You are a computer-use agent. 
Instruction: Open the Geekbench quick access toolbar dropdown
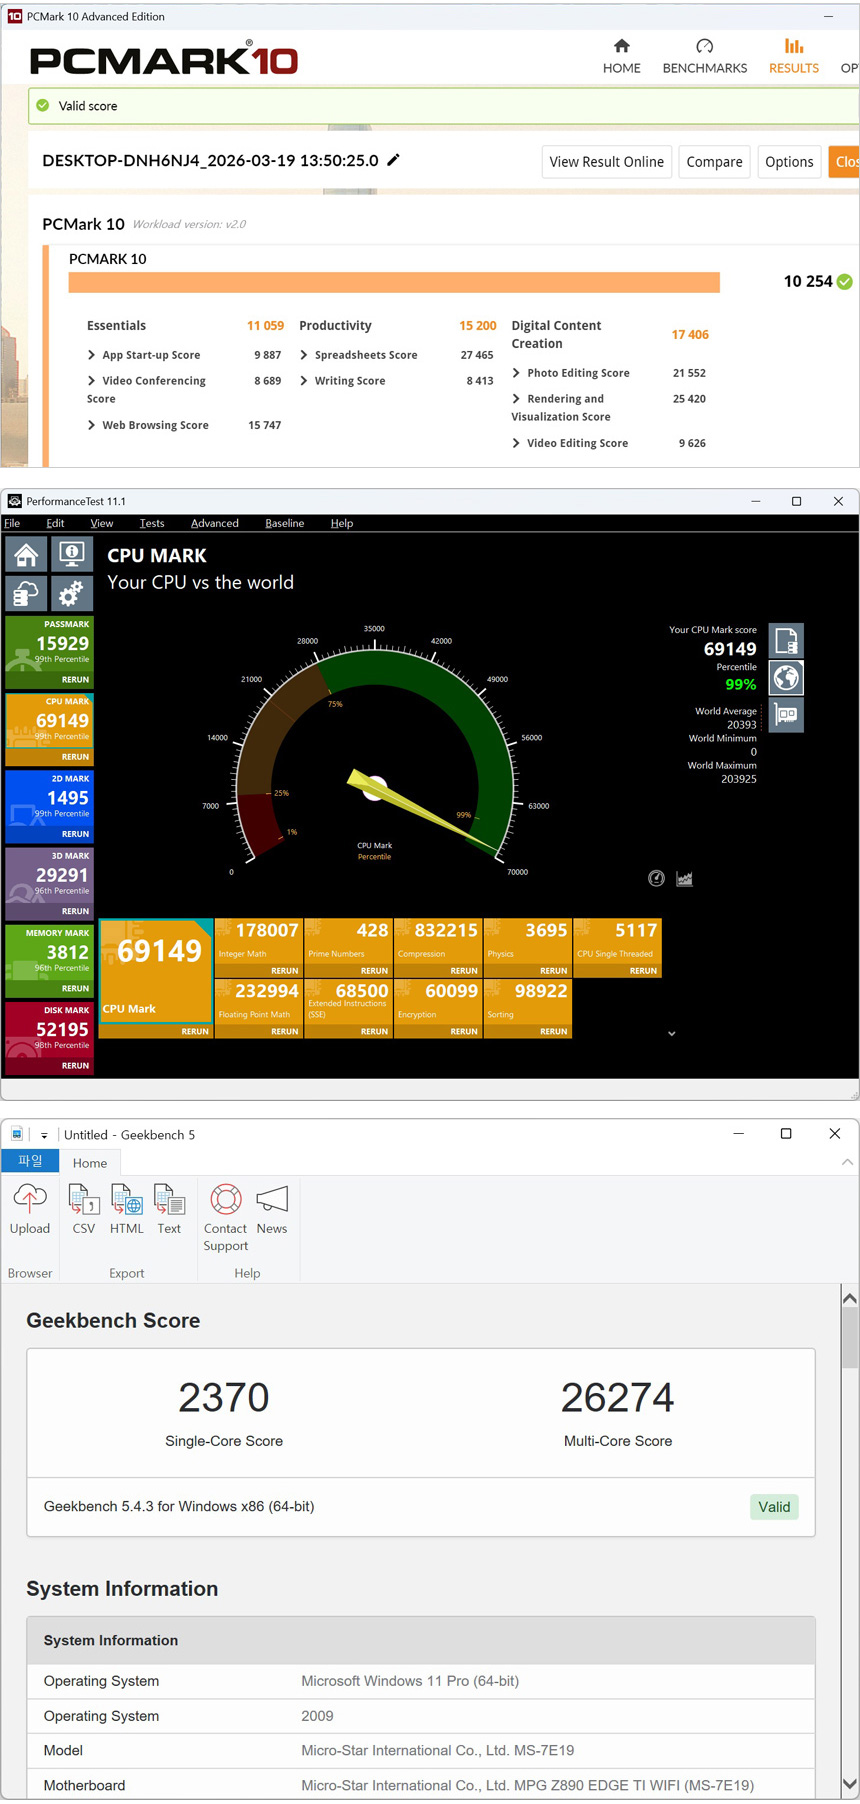[44, 1135]
